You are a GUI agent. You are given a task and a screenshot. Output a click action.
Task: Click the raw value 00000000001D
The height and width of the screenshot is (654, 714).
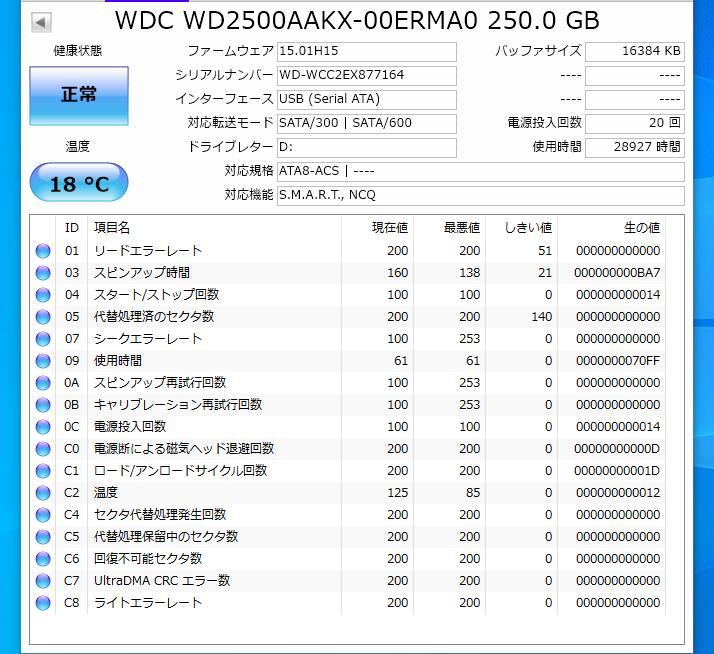tap(617, 471)
